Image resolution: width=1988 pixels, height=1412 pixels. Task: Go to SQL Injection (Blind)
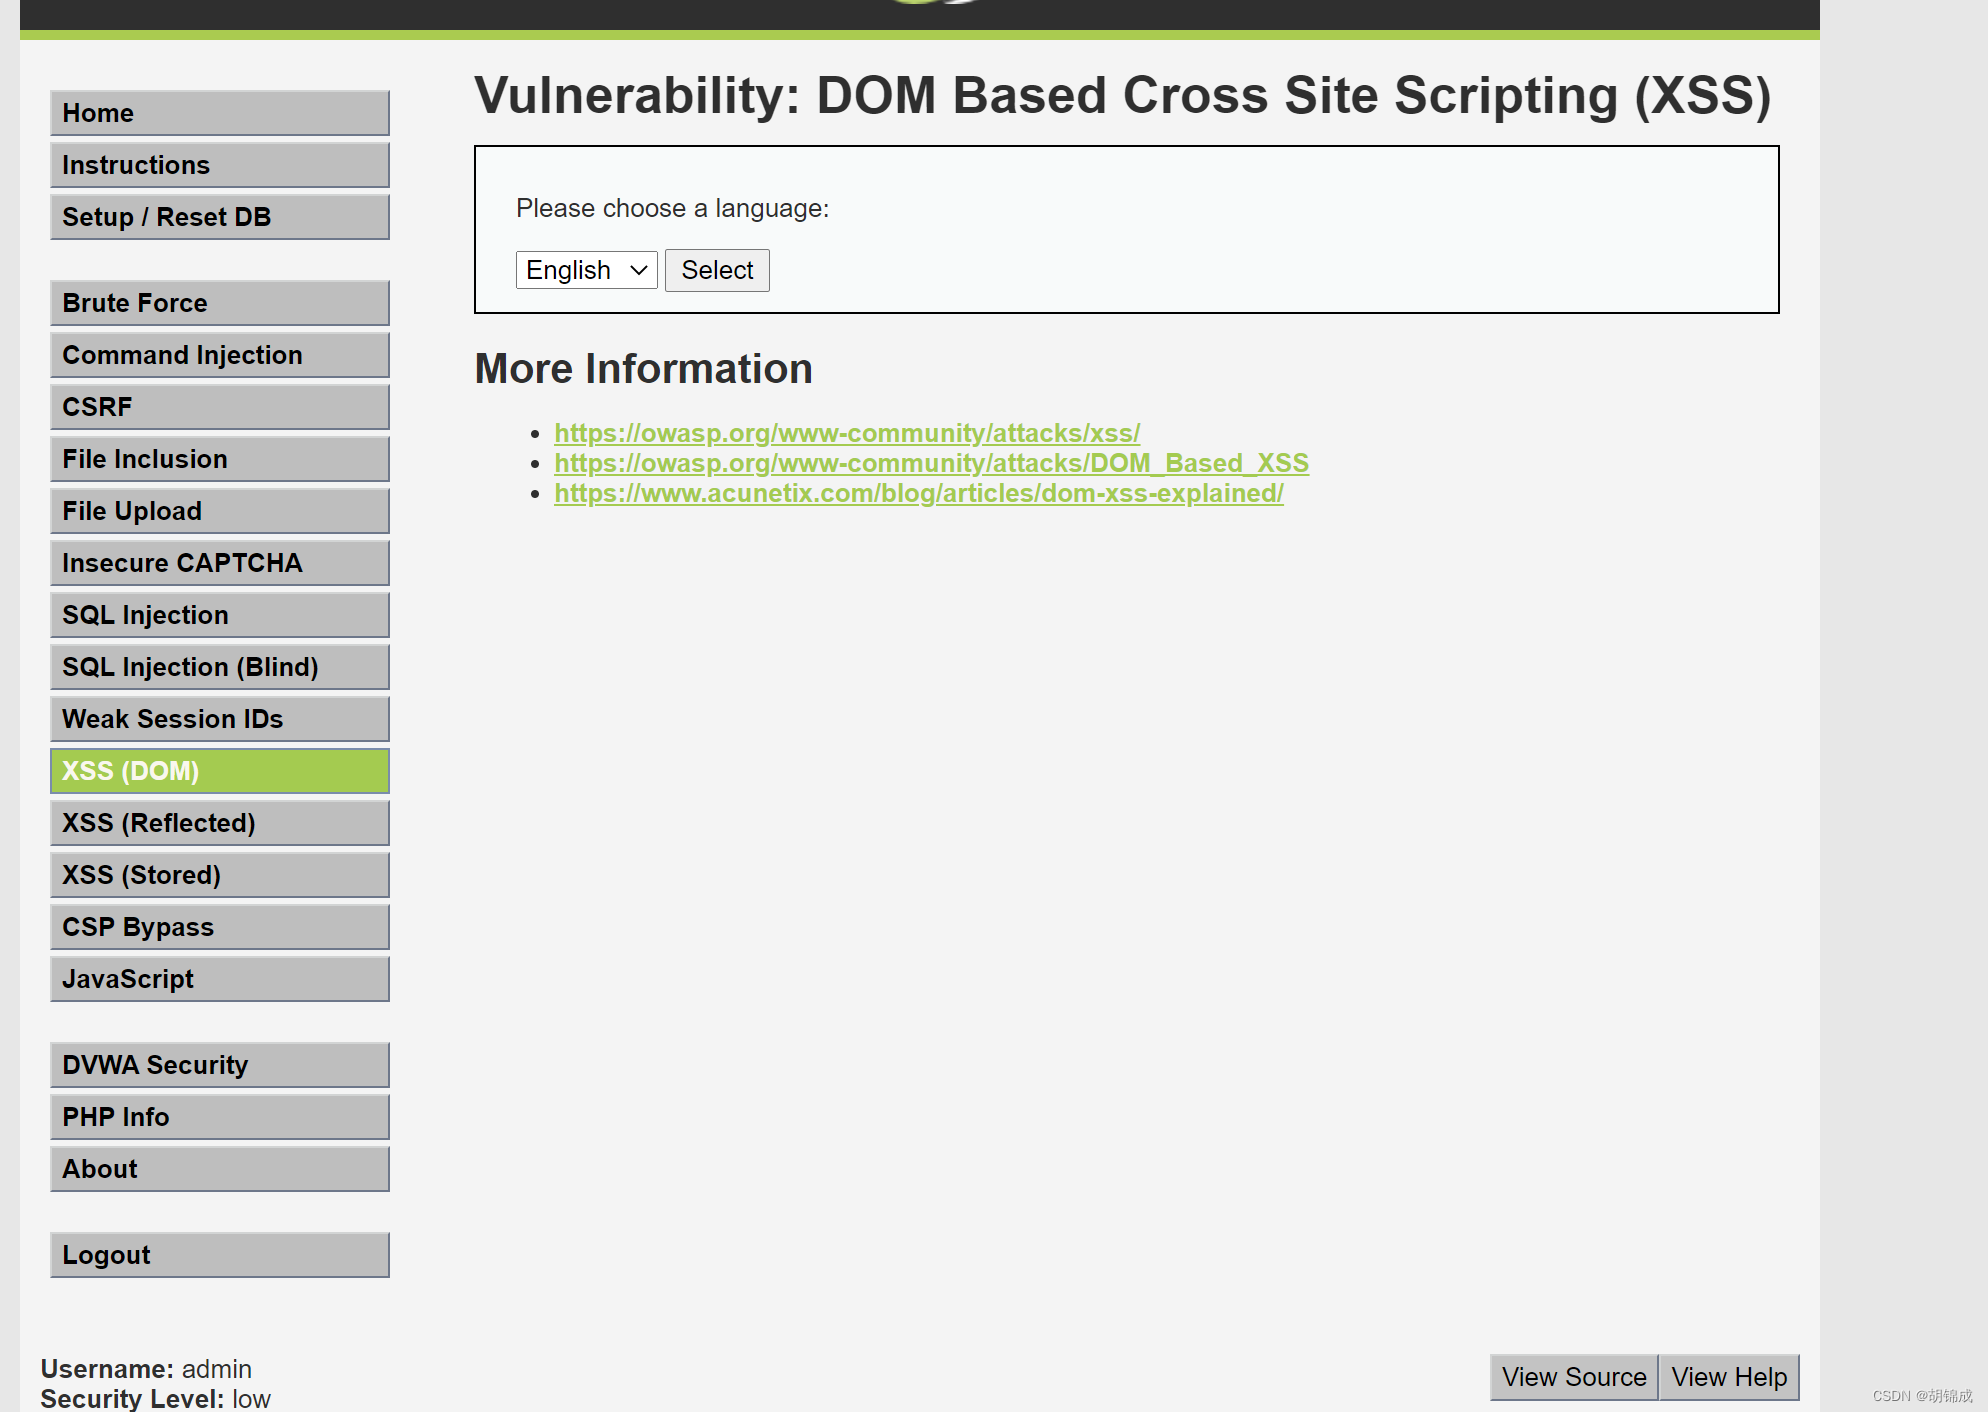220,667
